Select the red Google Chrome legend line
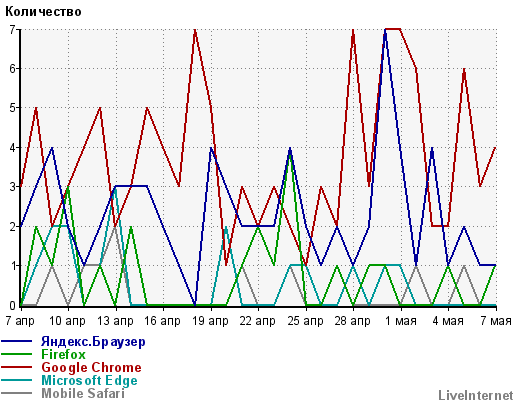 17,367
